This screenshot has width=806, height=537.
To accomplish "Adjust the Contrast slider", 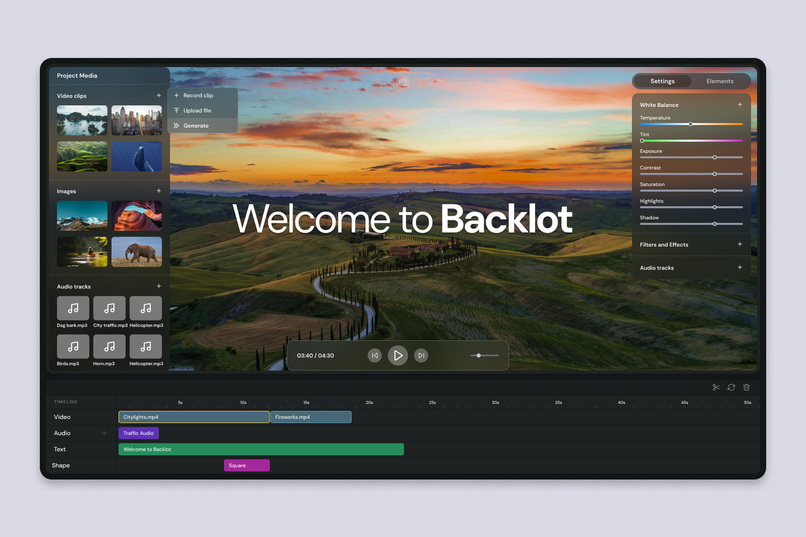I will click(x=691, y=174).
